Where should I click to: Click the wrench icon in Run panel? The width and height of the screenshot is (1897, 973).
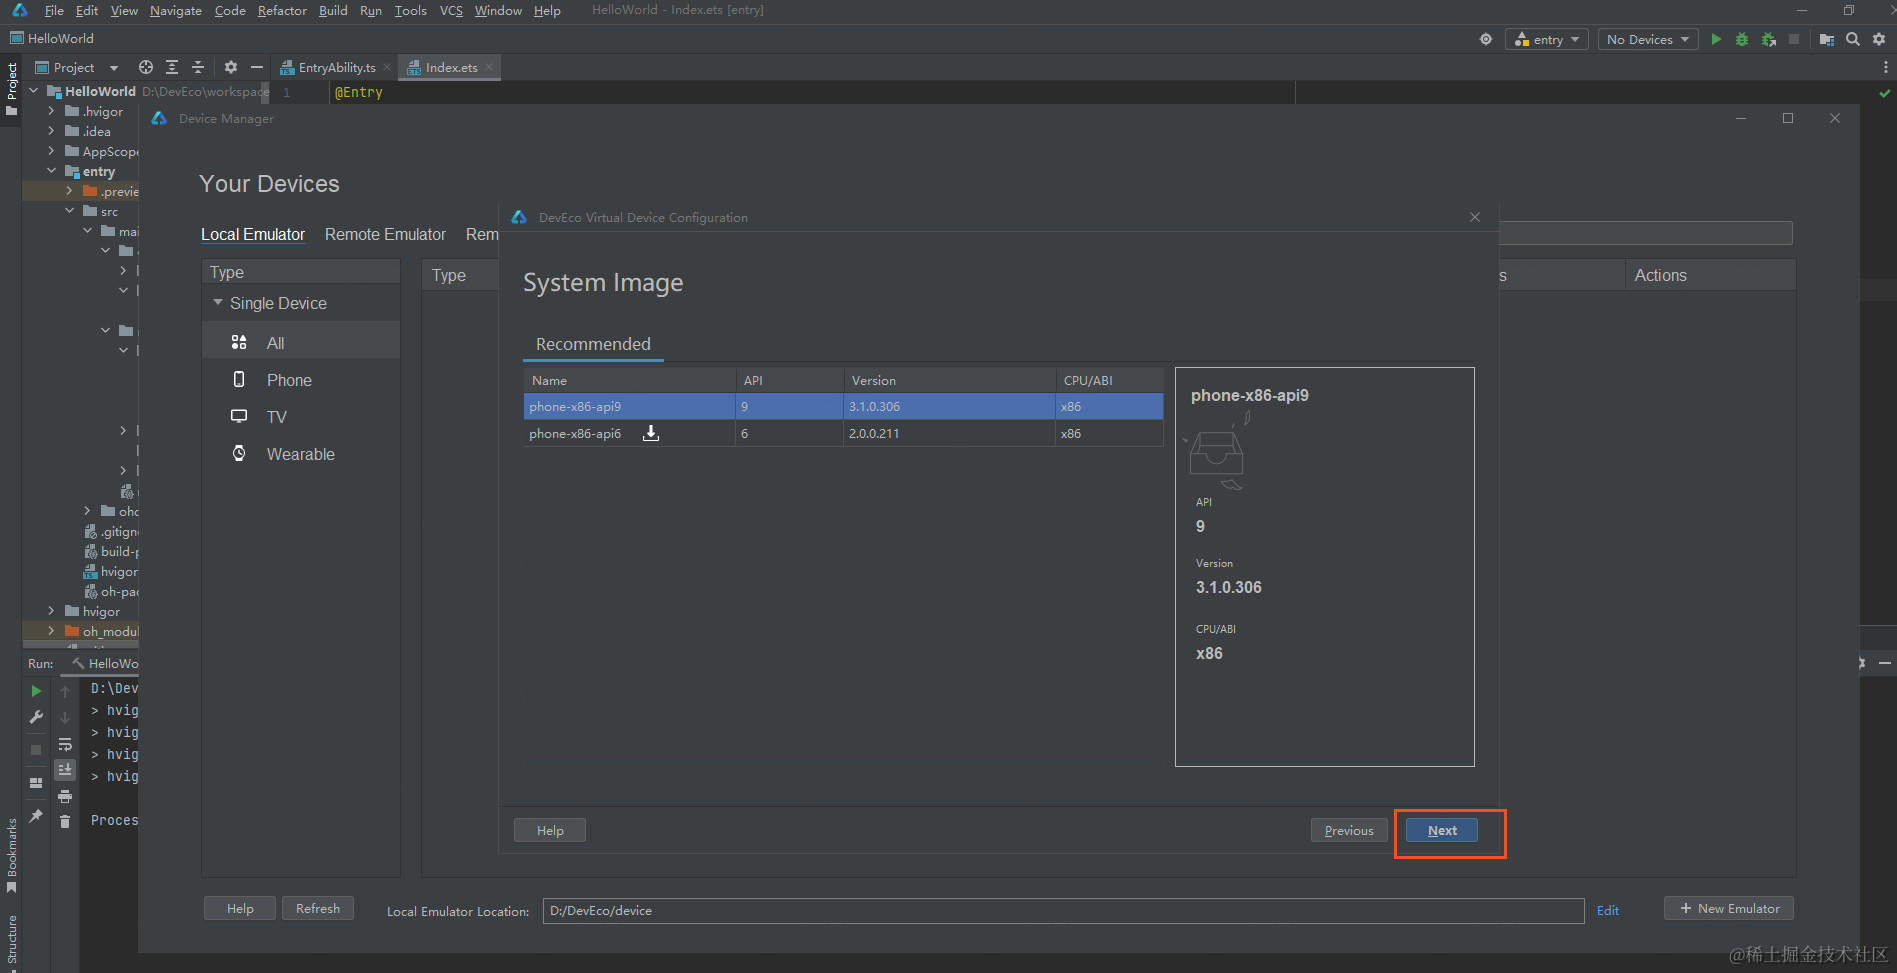[36, 717]
